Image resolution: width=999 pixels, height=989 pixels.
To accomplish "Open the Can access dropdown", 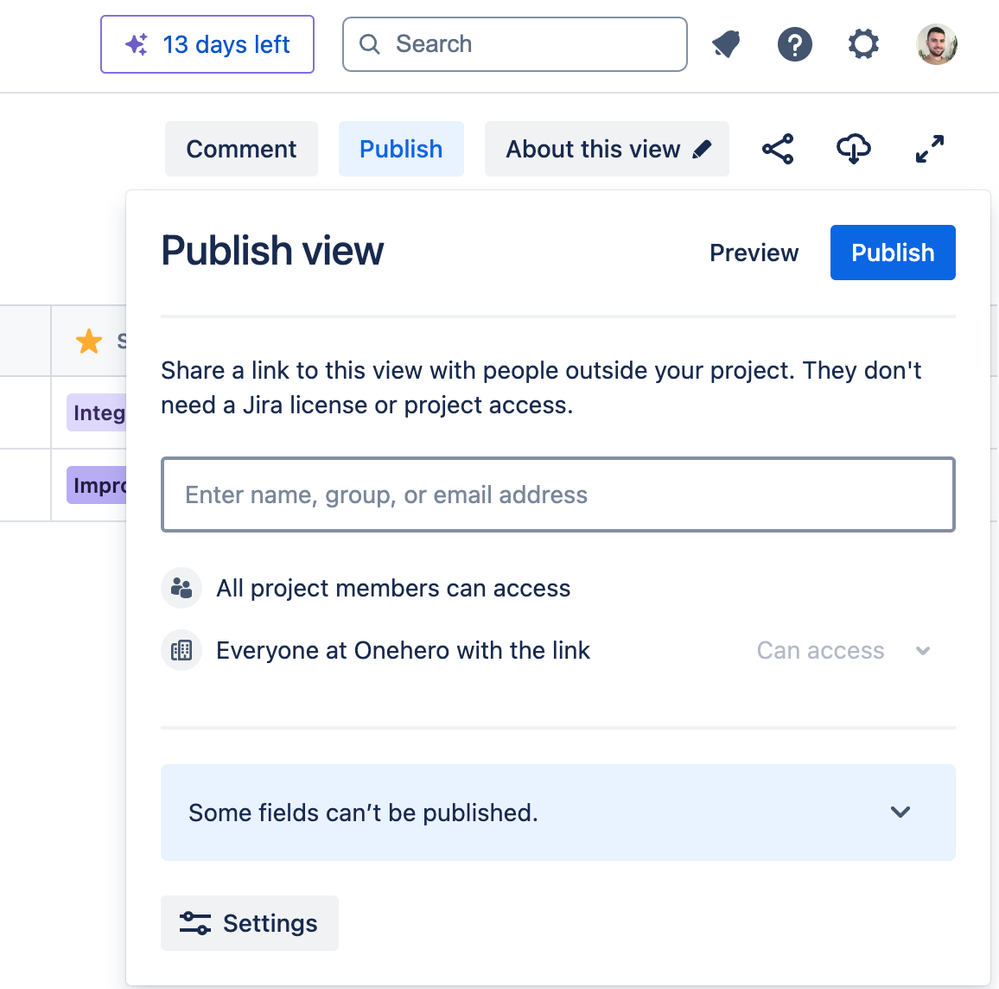I will [844, 651].
